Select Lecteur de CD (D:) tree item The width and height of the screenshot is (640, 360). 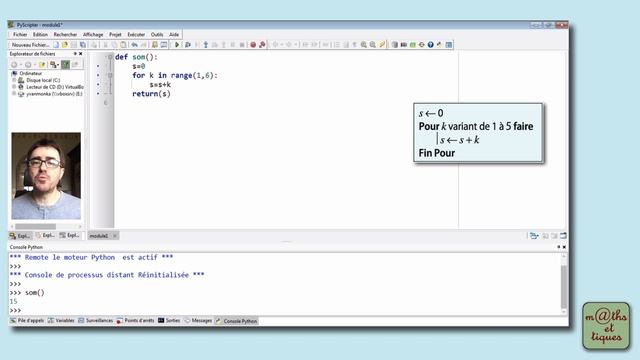pos(55,87)
